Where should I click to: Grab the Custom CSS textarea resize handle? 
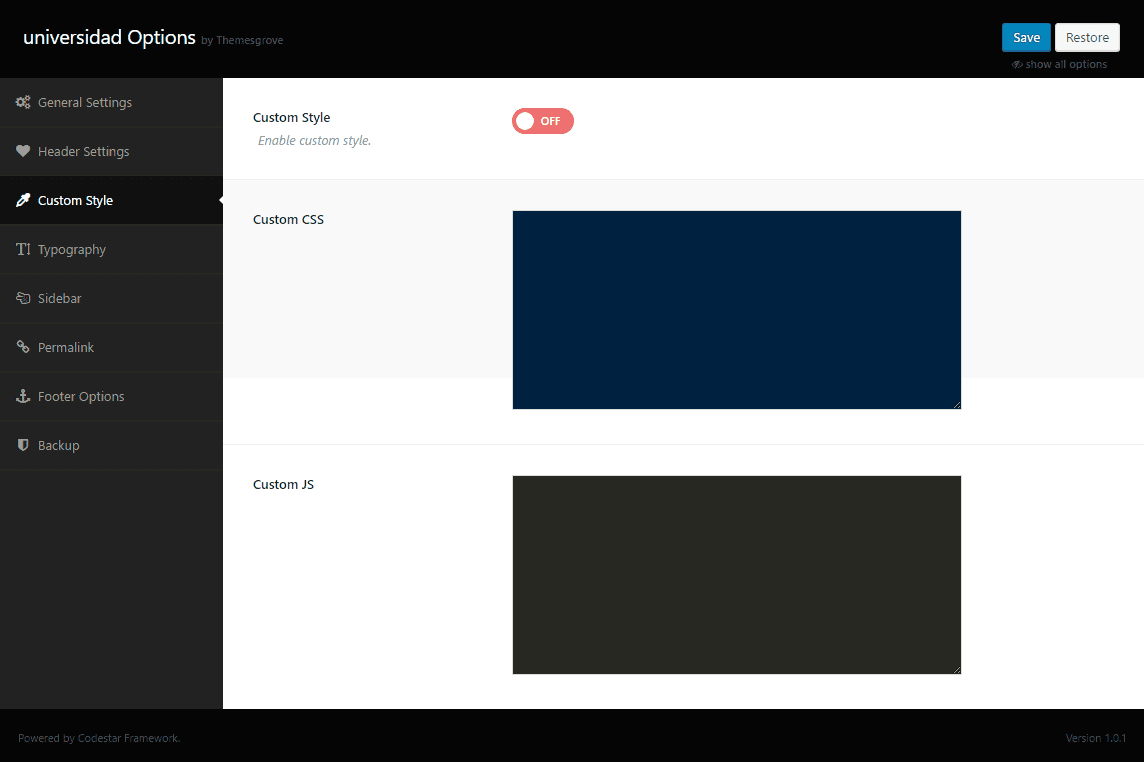click(x=956, y=404)
